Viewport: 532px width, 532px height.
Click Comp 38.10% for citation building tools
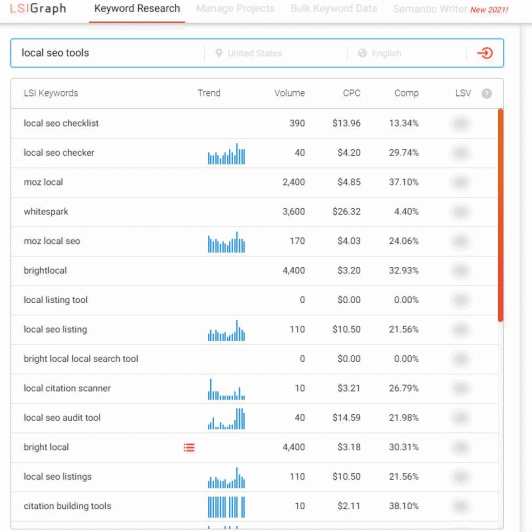pyautogui.click(x=404, y=506)
